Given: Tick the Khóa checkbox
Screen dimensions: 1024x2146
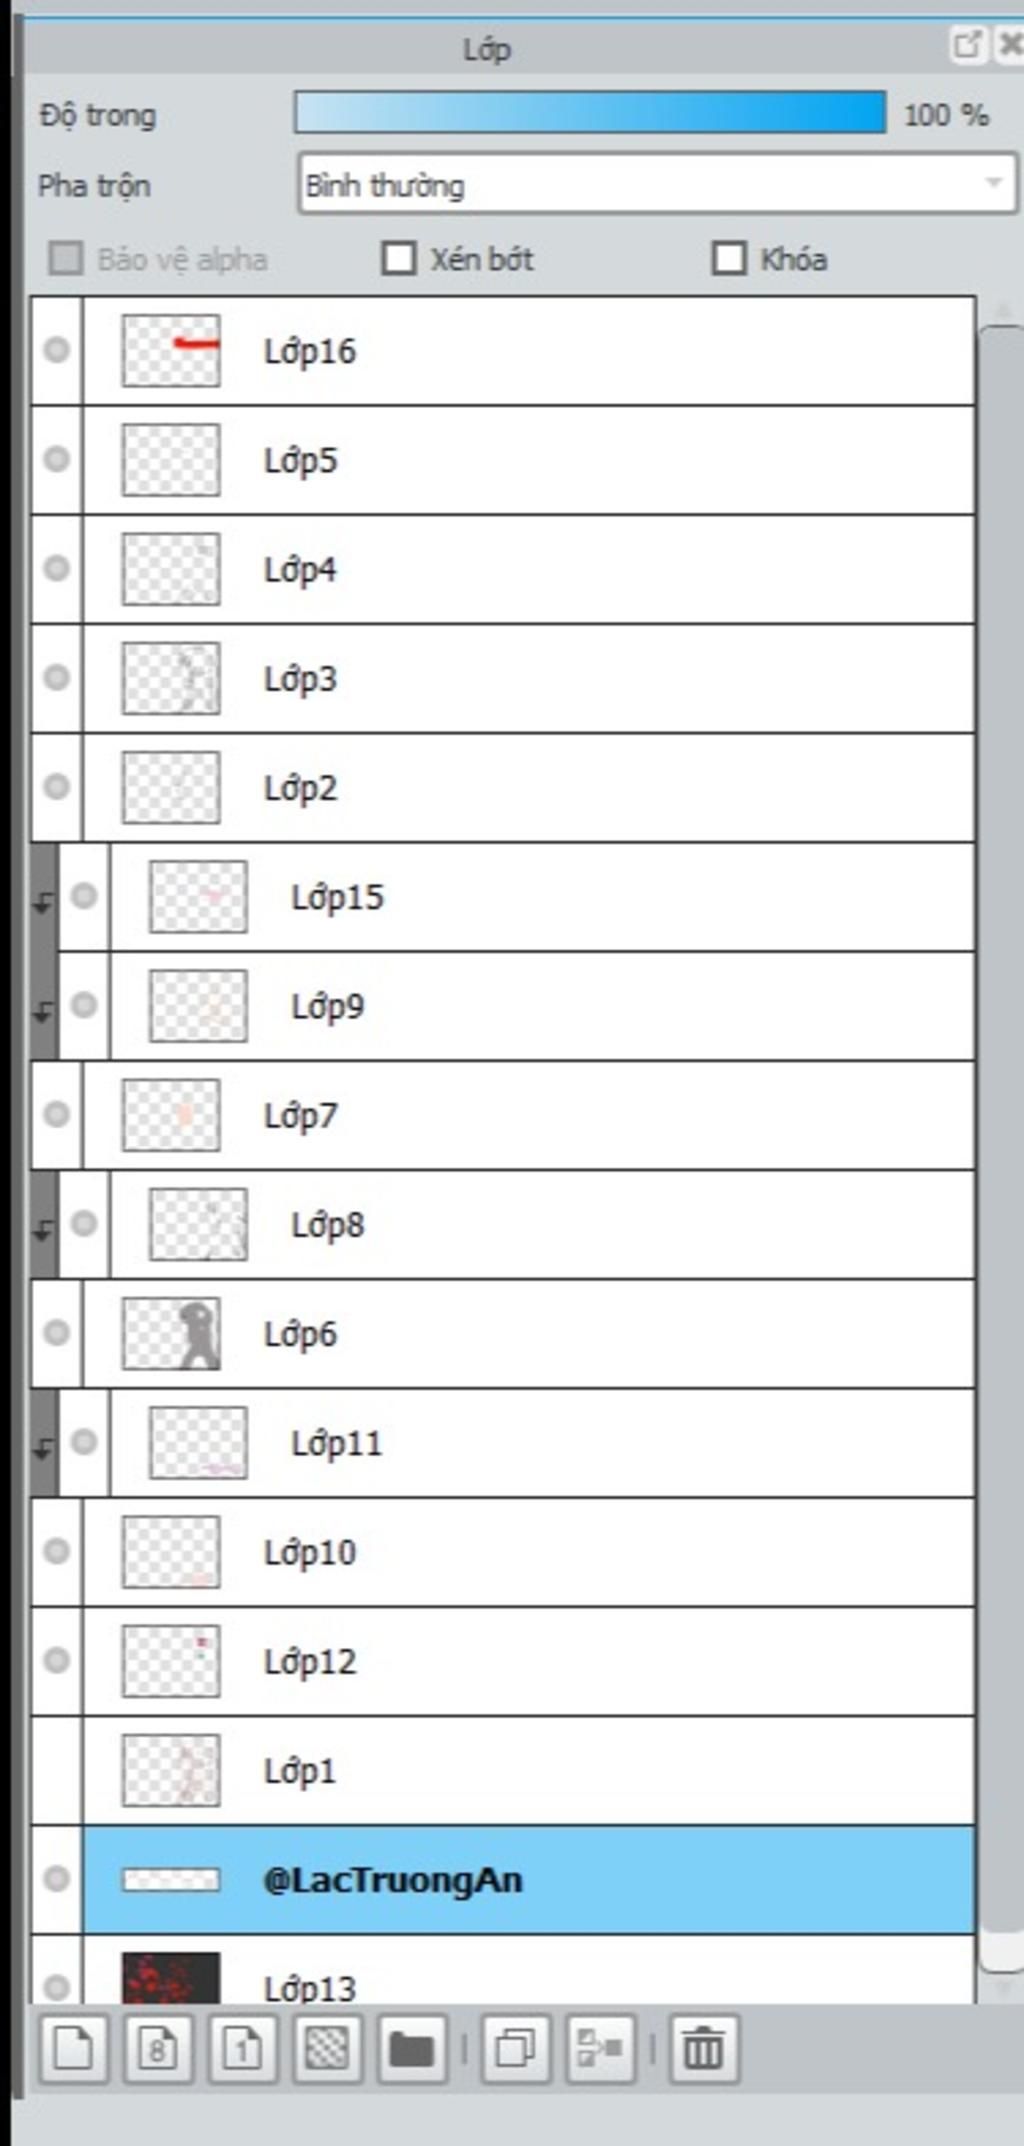Looking at the screenshot, I should click(x=729, y=259).
